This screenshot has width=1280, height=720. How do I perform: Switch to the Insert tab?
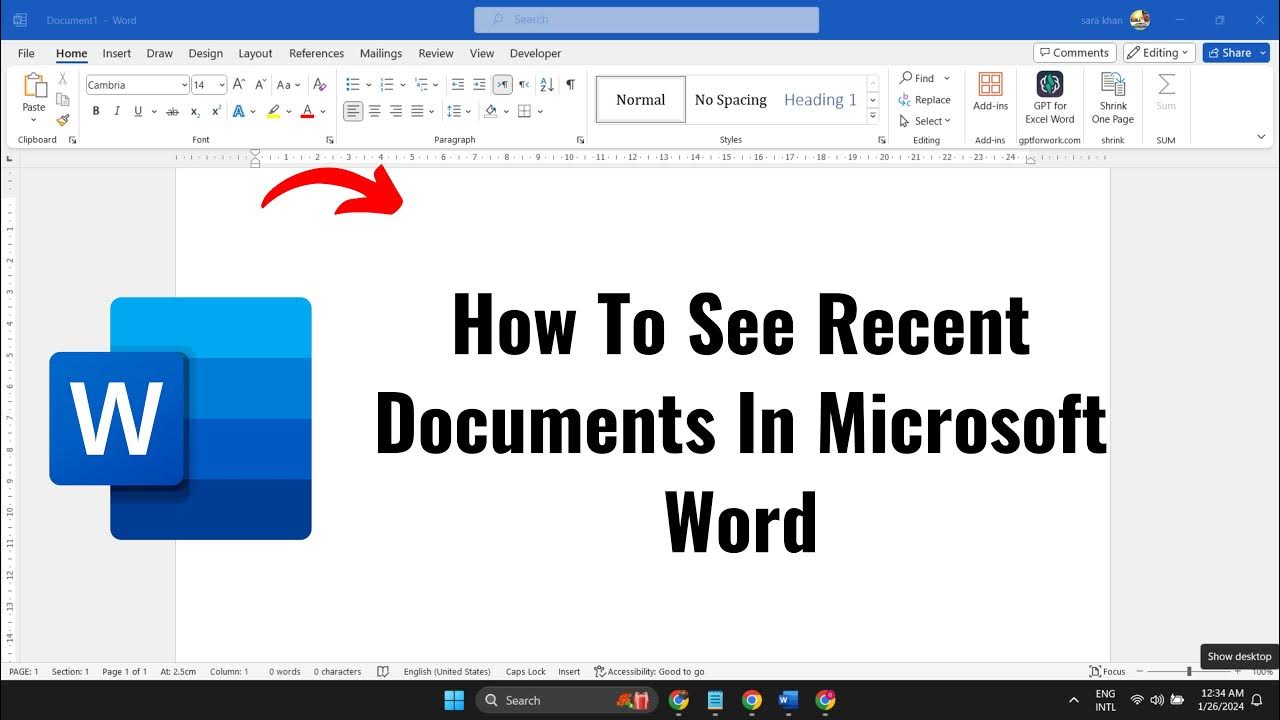click(117, 53)
